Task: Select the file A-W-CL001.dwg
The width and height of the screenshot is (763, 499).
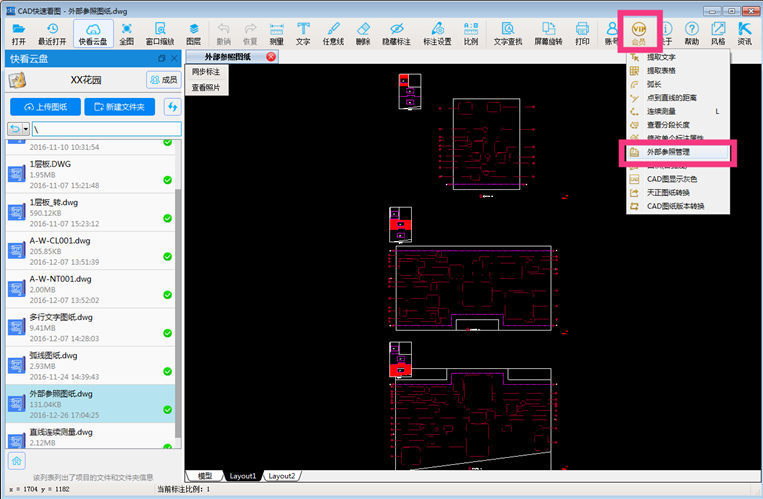Action: pyautogui.click(x=91, y=251)
